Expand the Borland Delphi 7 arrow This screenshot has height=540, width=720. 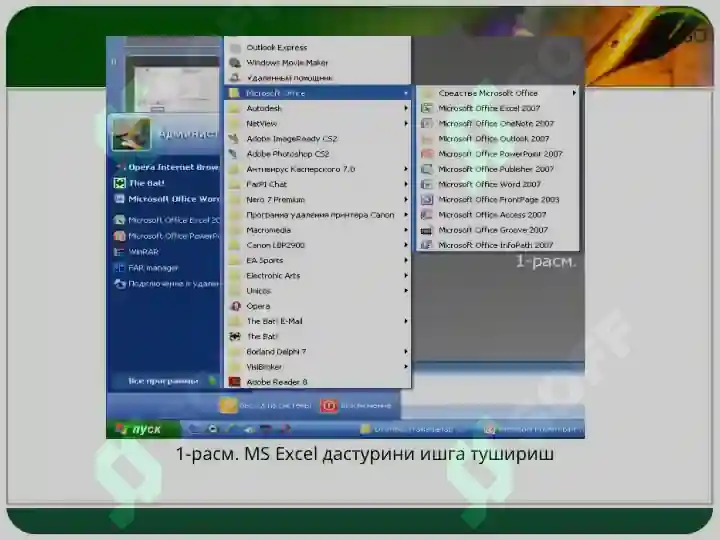click(406, 352)
